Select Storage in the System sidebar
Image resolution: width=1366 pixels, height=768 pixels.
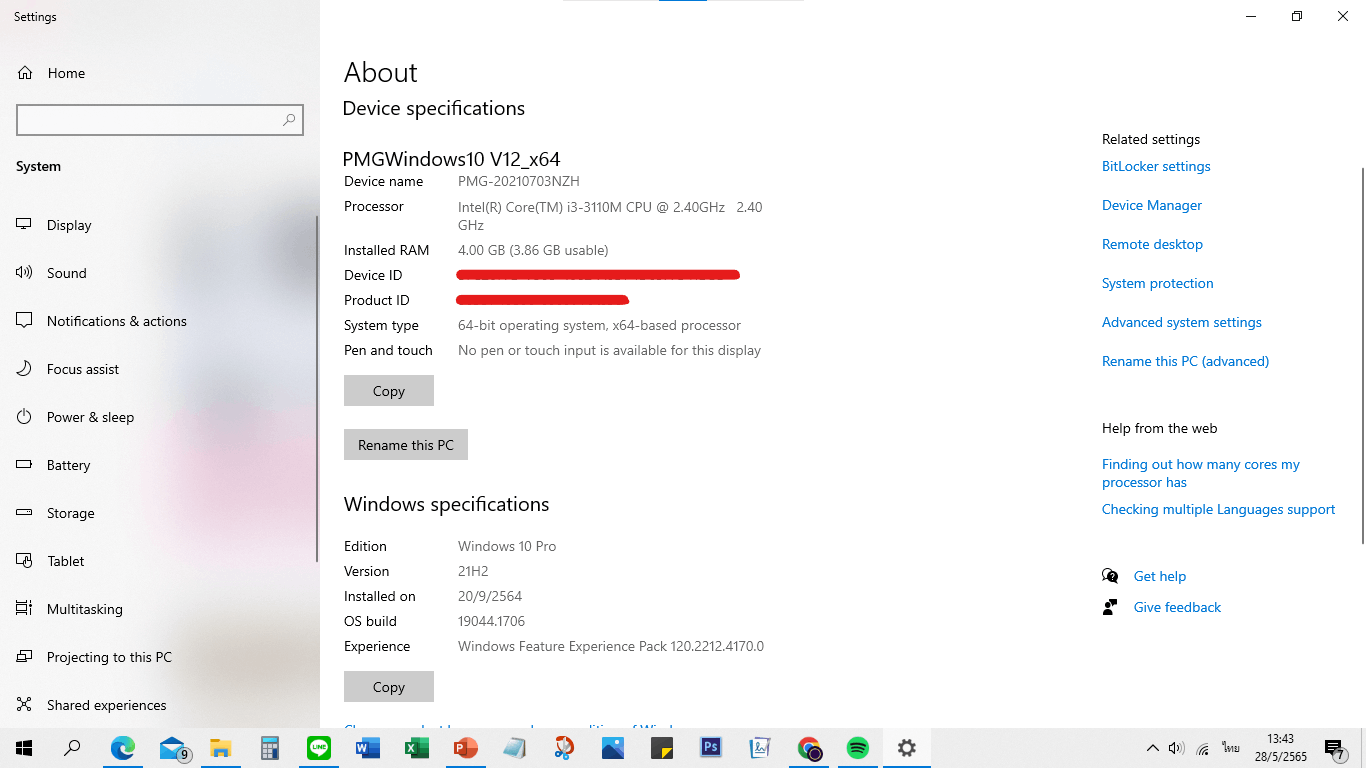click(160, 513)
